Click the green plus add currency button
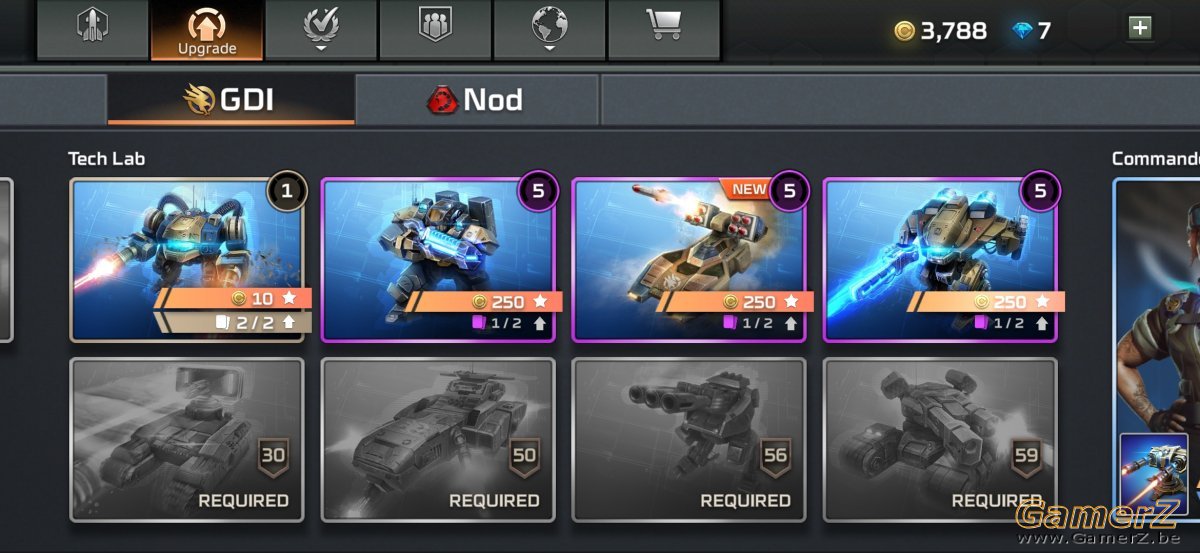Viewport: 1200px width, 553px height. pos(1139,28)
